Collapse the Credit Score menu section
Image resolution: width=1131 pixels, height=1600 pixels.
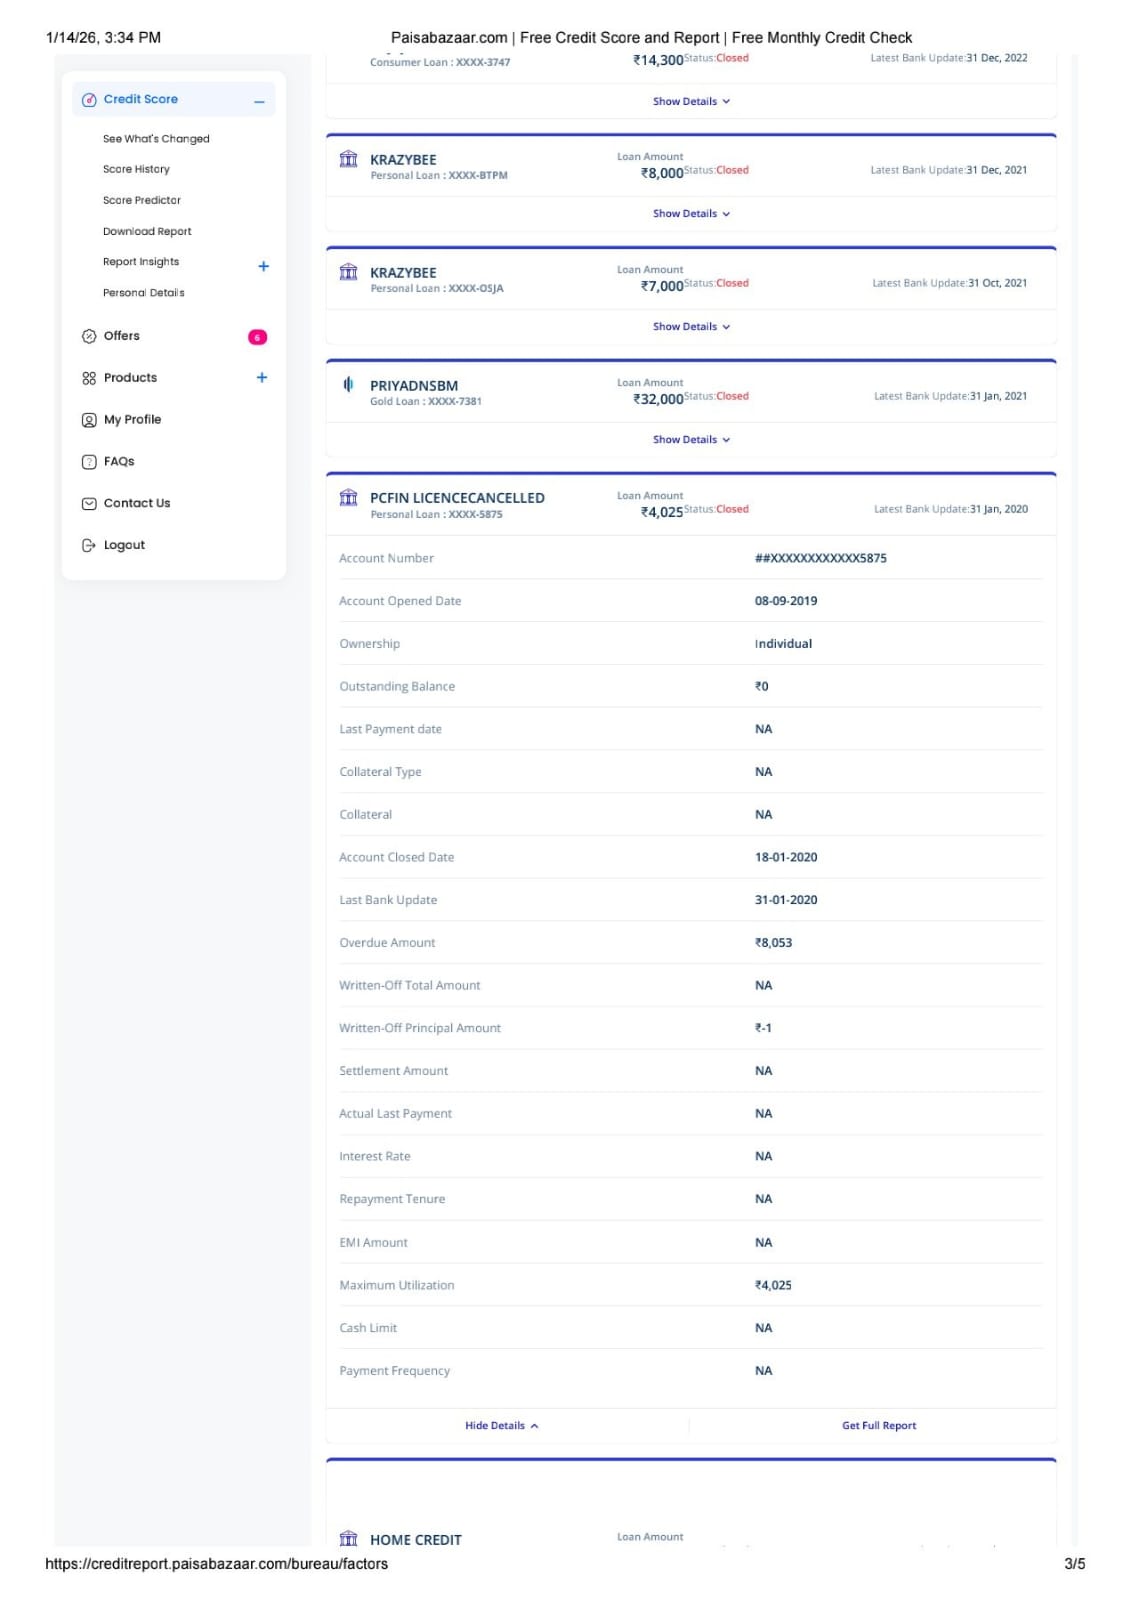[259, 101]
